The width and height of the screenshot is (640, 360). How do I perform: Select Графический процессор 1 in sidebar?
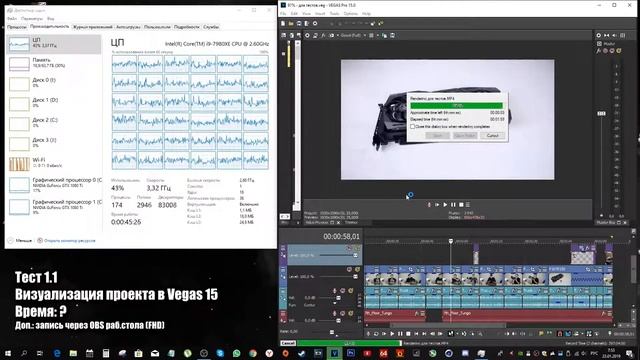(x=53, y=206)
